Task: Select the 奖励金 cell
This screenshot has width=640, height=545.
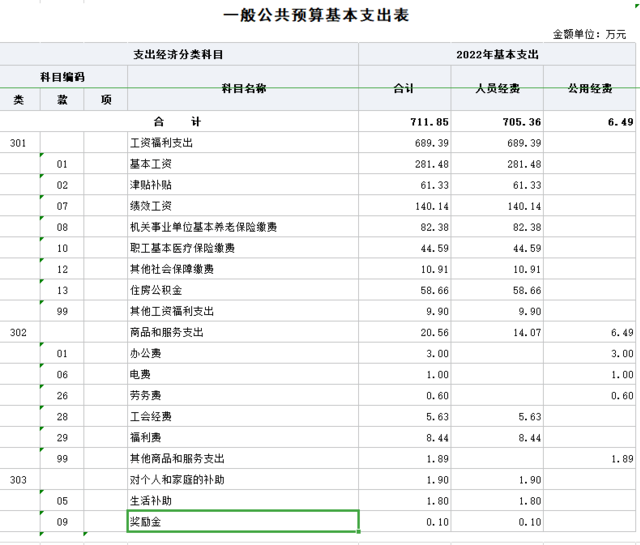Action: tap(242, 521)
